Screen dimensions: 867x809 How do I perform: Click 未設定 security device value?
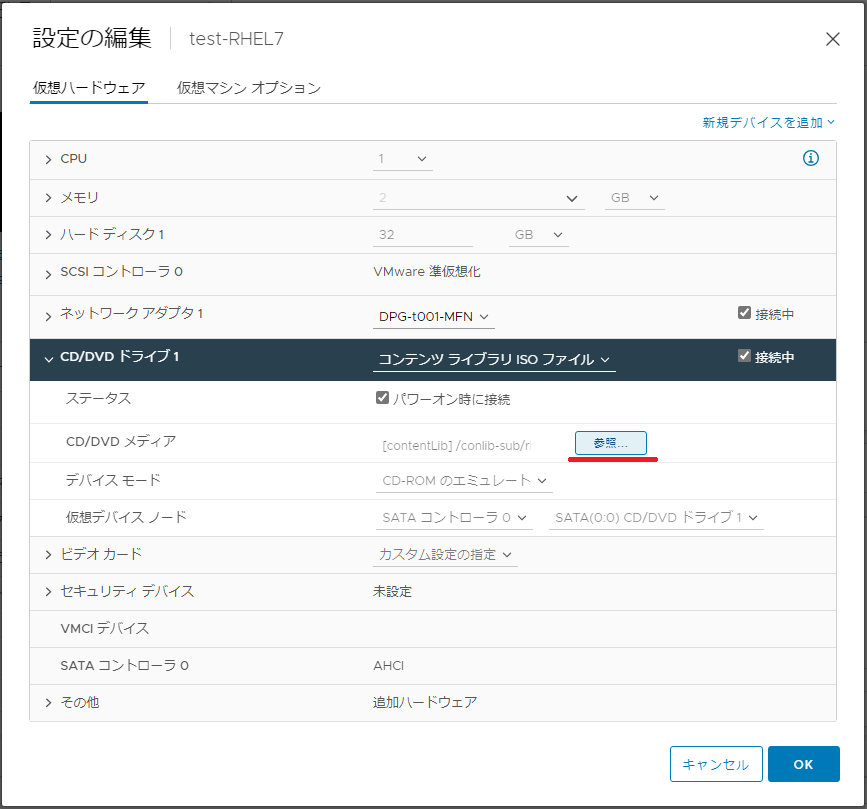pos(393,592)
